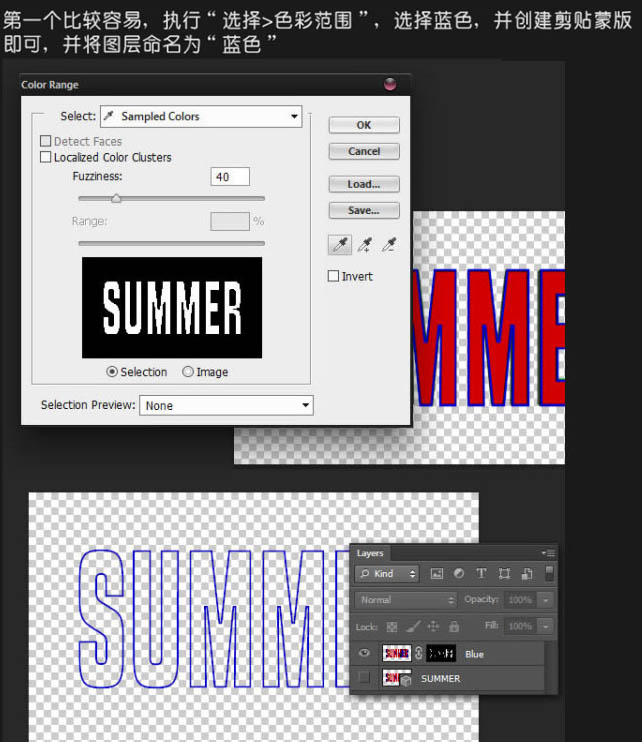The width and height of the screenshot is (642, 742).
Task: Open the Select Sampled Colors dropdown
Action: (x=201, y=116)
